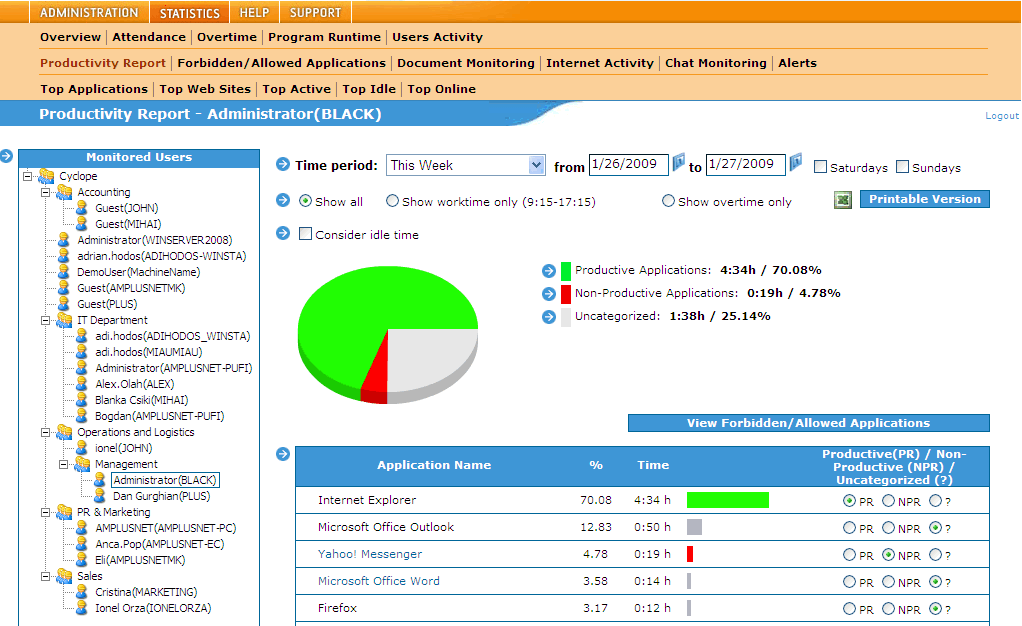1022x626 pixels.
Task: Collapse the IT Department tree node
Action: (46, 321)
